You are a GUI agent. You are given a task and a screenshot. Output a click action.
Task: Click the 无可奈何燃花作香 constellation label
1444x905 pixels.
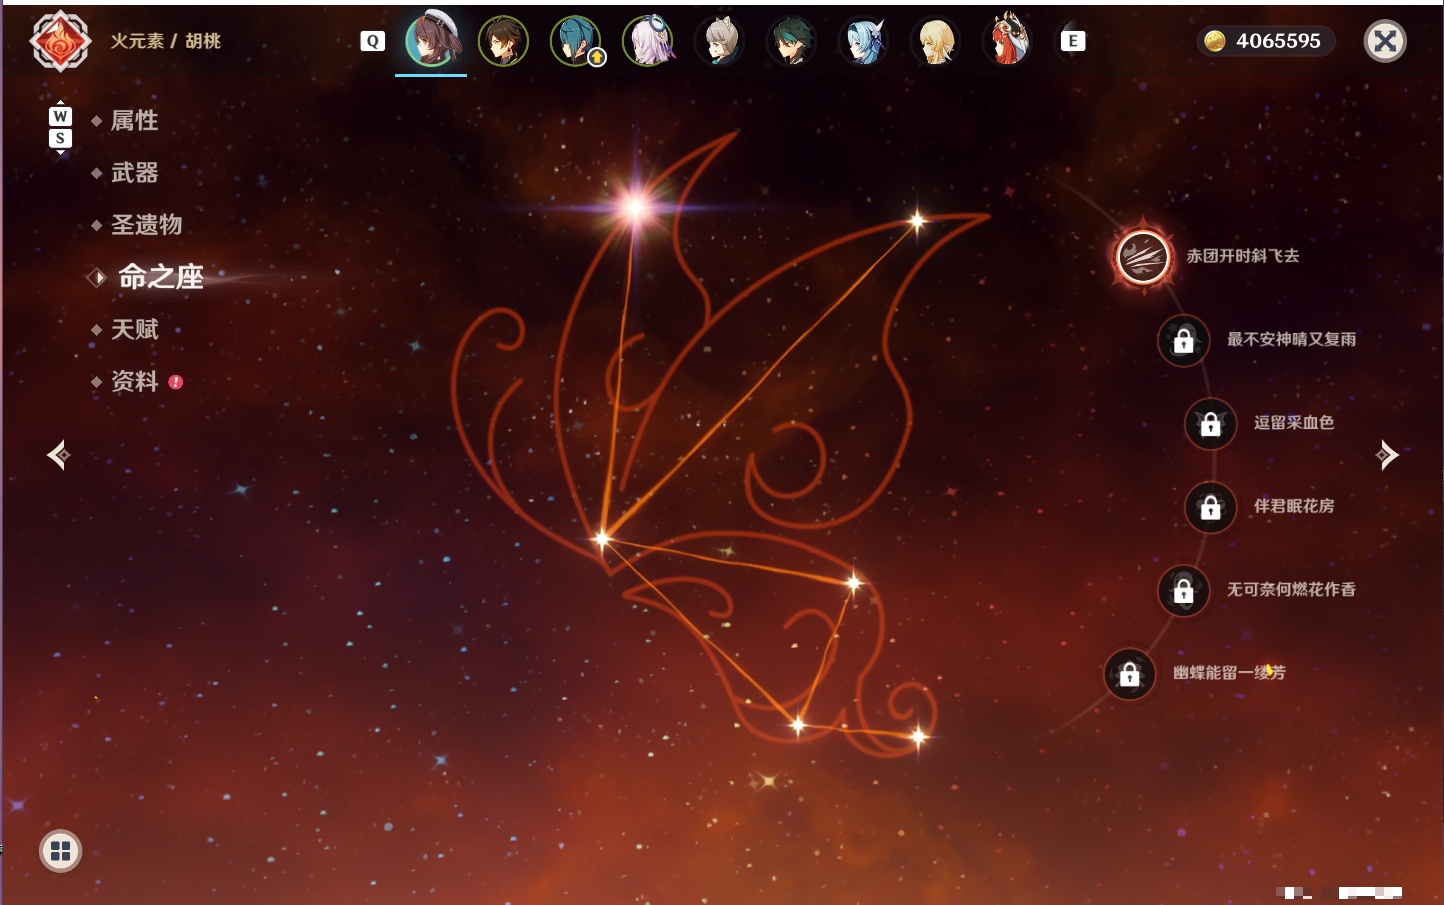pyautogui.click(x=1291, y=589)
